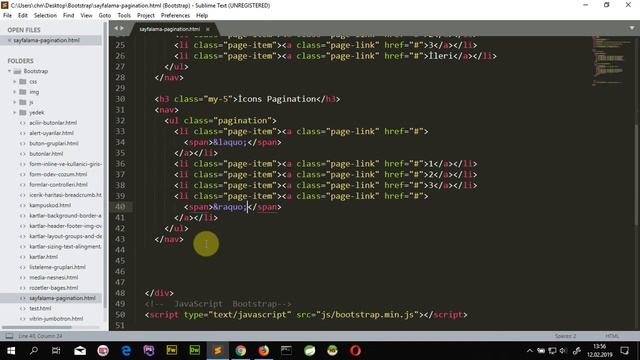Click the previous tab arrow in tab bar
The image size is (640, 360).
click(x=116, y=28)
